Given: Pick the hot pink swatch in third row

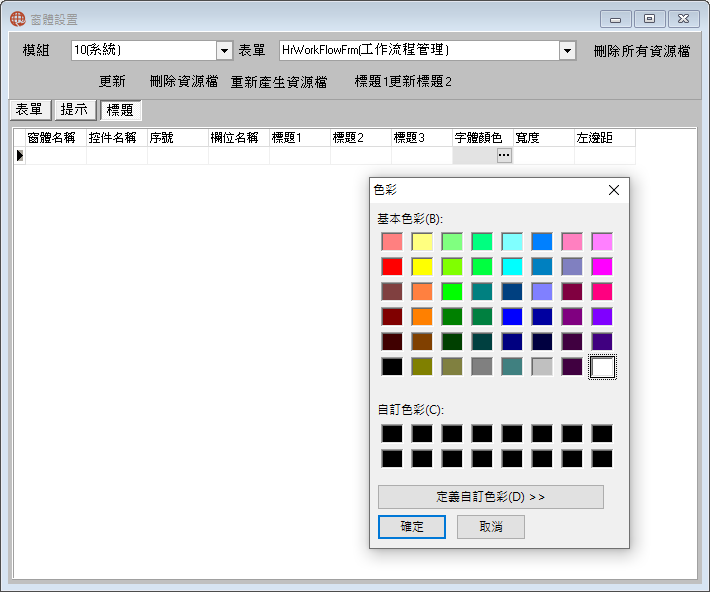Looking at the screenshot, I should [602, 292].
